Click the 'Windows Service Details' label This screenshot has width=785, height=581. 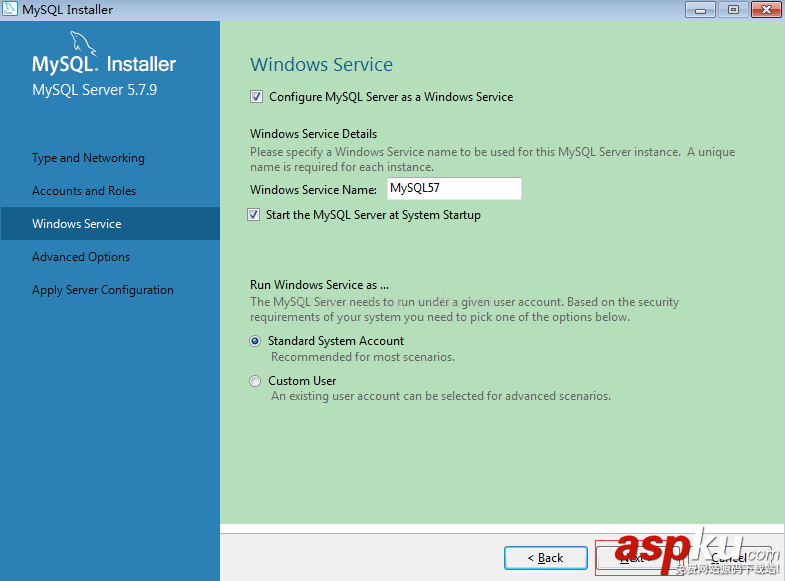[313, 134]
